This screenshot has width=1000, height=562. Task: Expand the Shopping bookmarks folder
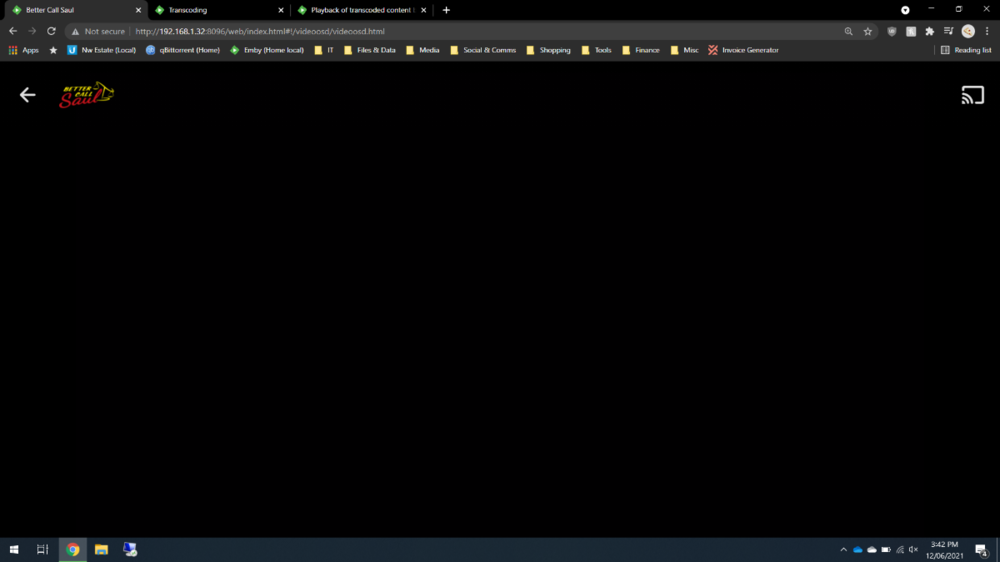[x=548, y=50]
